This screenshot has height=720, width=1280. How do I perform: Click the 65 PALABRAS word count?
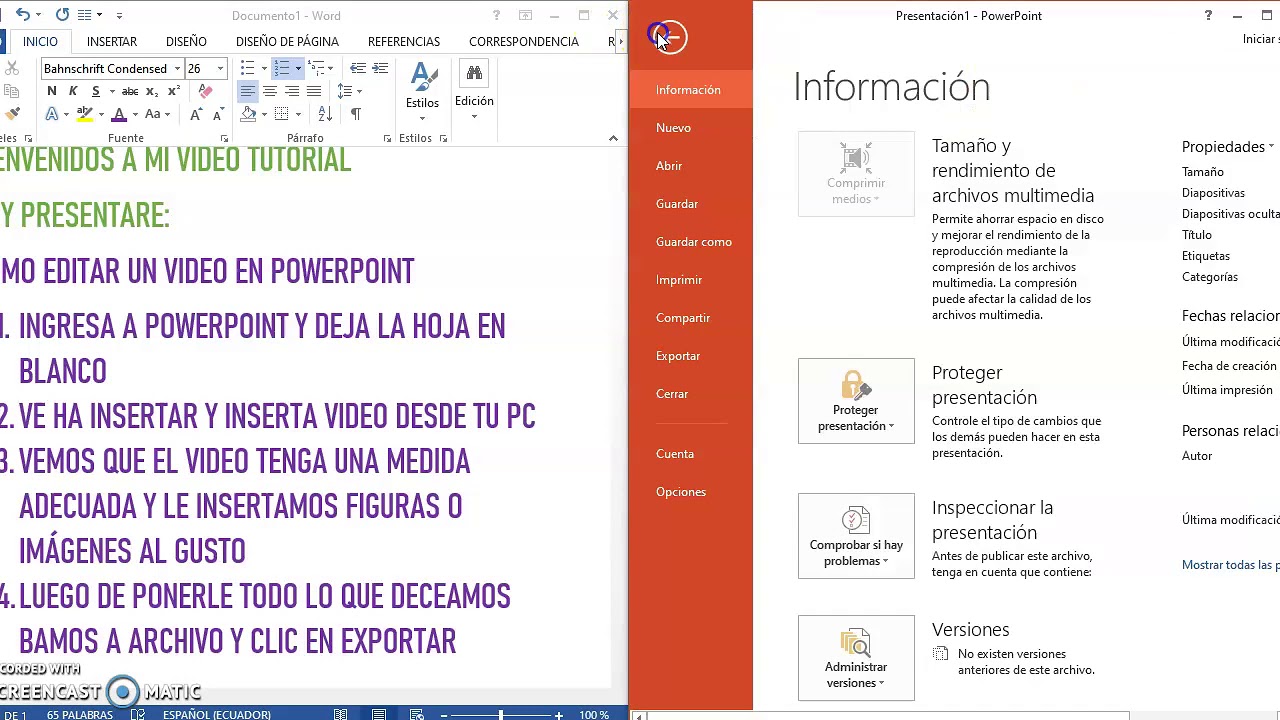80,714
